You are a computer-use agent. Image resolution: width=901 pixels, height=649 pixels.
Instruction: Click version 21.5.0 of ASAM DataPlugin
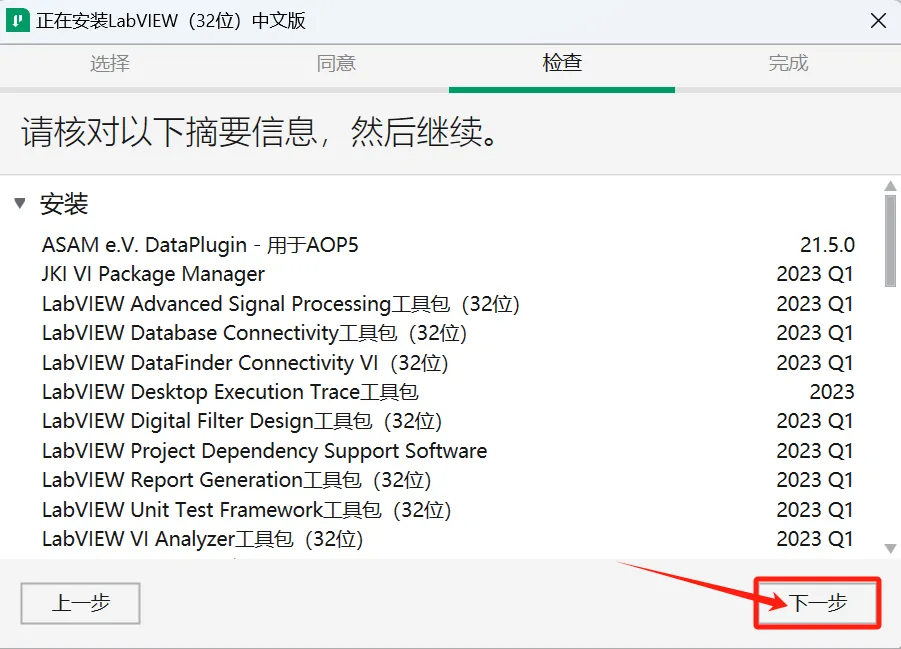click(x=827, y=245)
